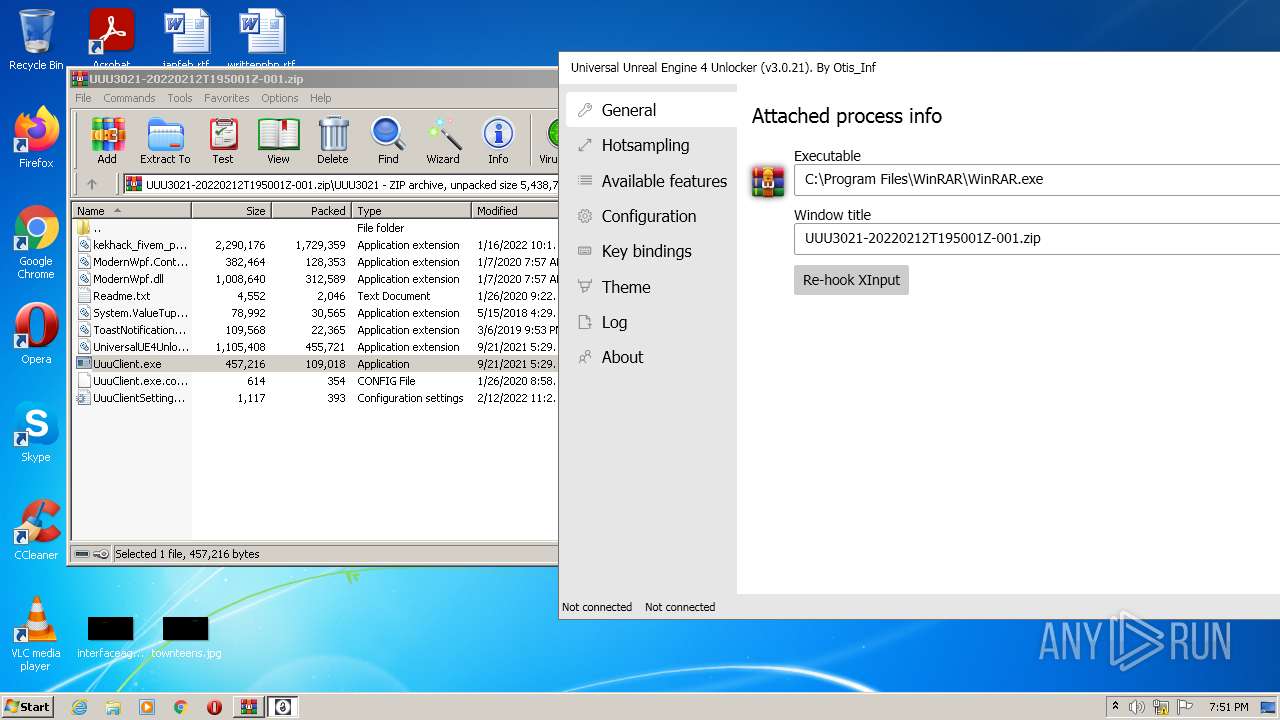Select the ToastNotification... file
Viewport: 1280px width, 720px height.
[x=315, y=330]
